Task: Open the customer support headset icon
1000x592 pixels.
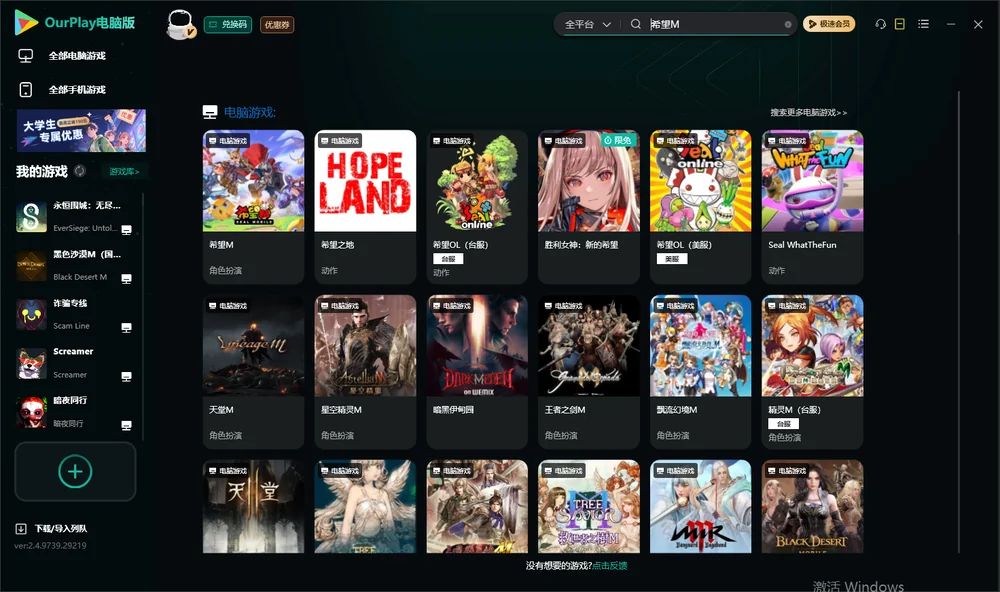Action: [880, 24]
